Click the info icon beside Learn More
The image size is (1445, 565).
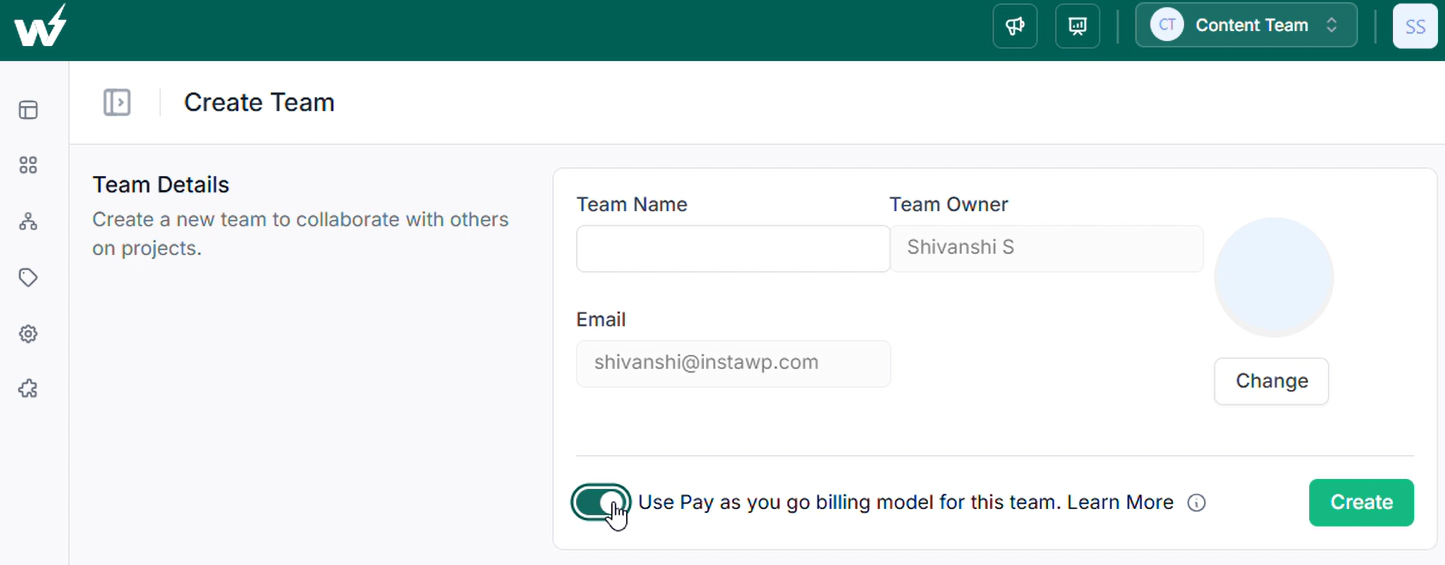[x=1196, y=503]
